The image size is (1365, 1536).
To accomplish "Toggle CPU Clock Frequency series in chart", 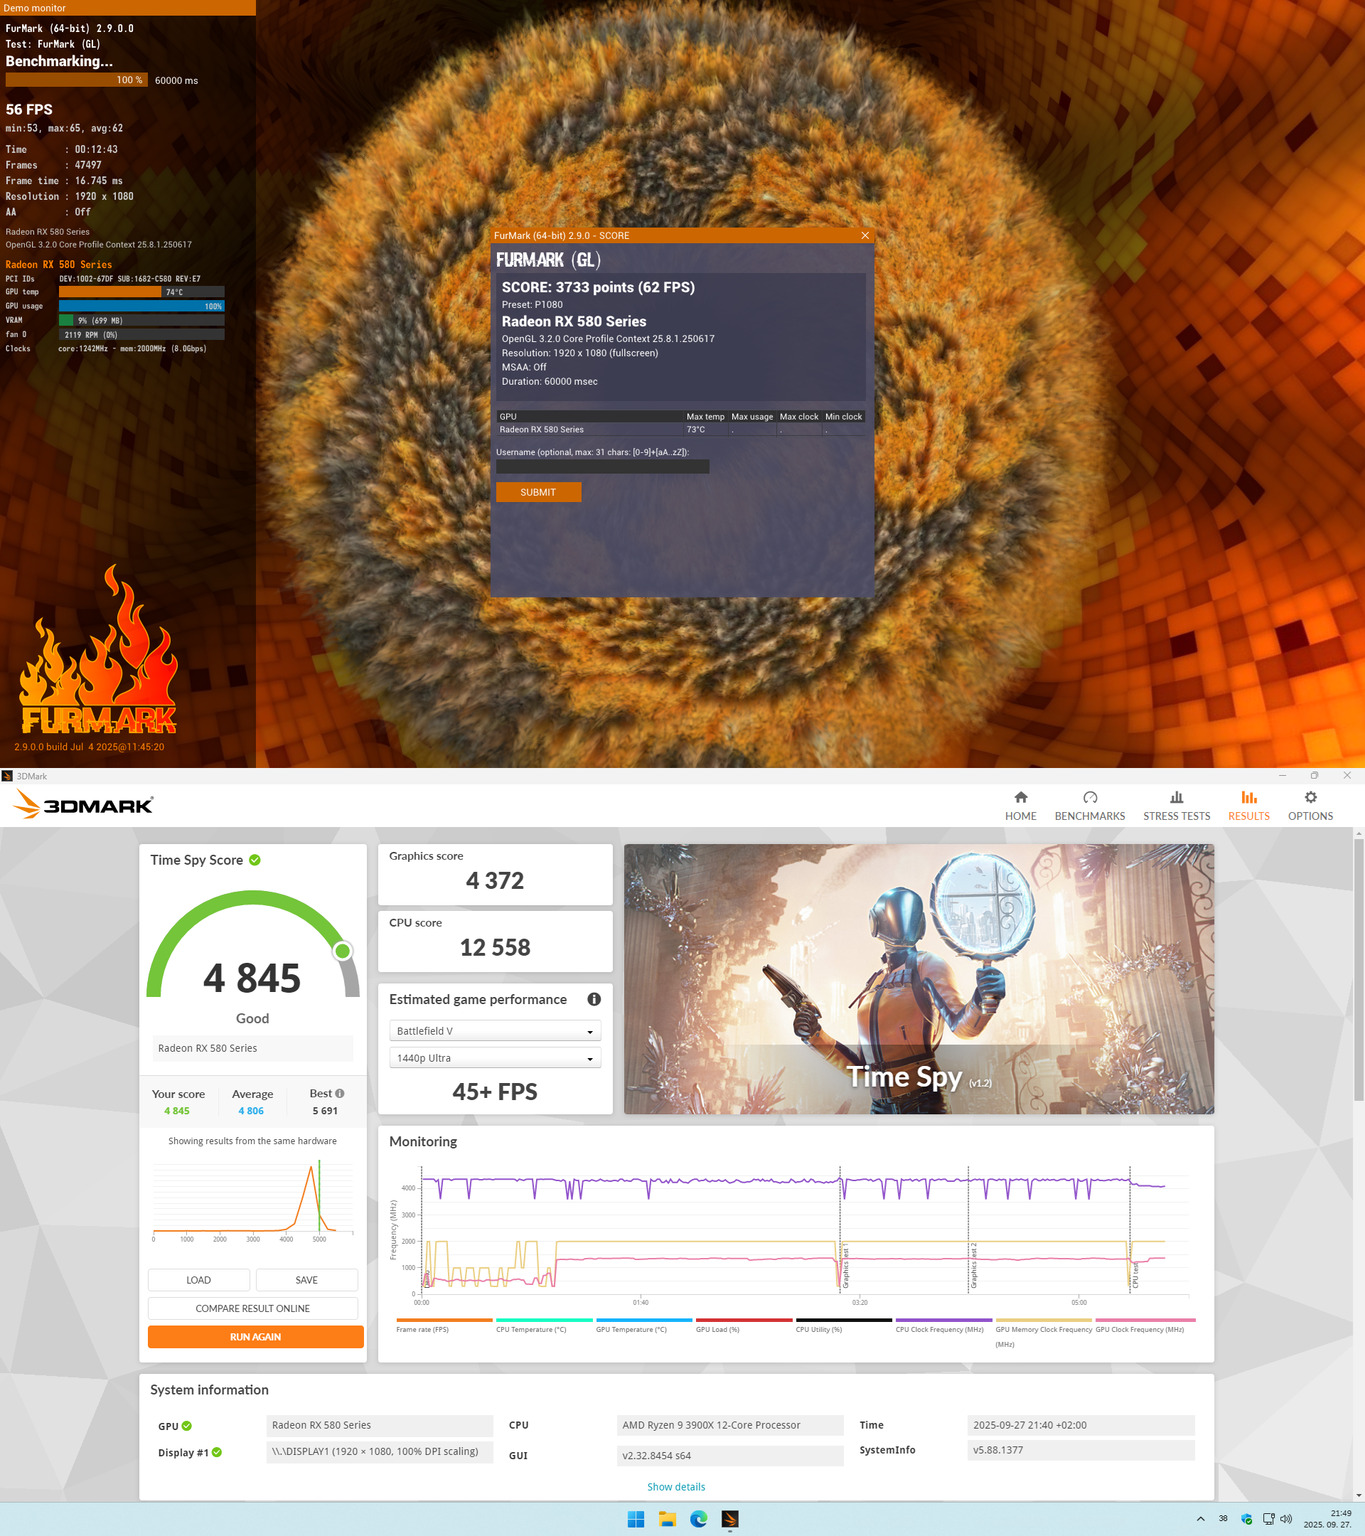I will (x=944, y=1326).
